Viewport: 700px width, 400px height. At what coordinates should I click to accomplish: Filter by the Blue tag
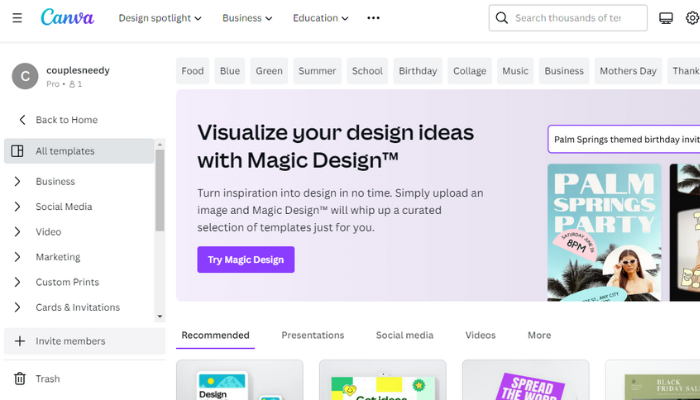click(229, 71)
